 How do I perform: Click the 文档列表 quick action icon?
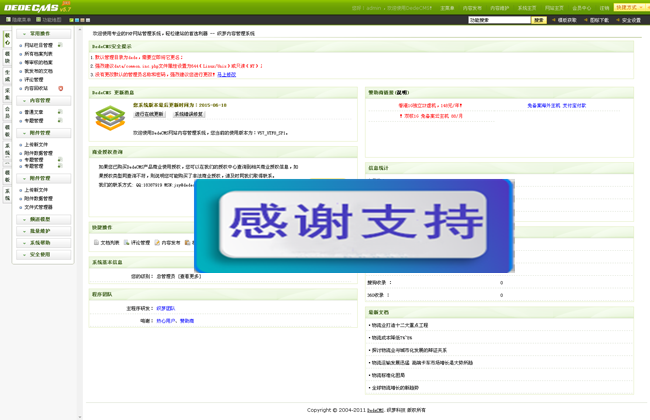coord(96,243)
